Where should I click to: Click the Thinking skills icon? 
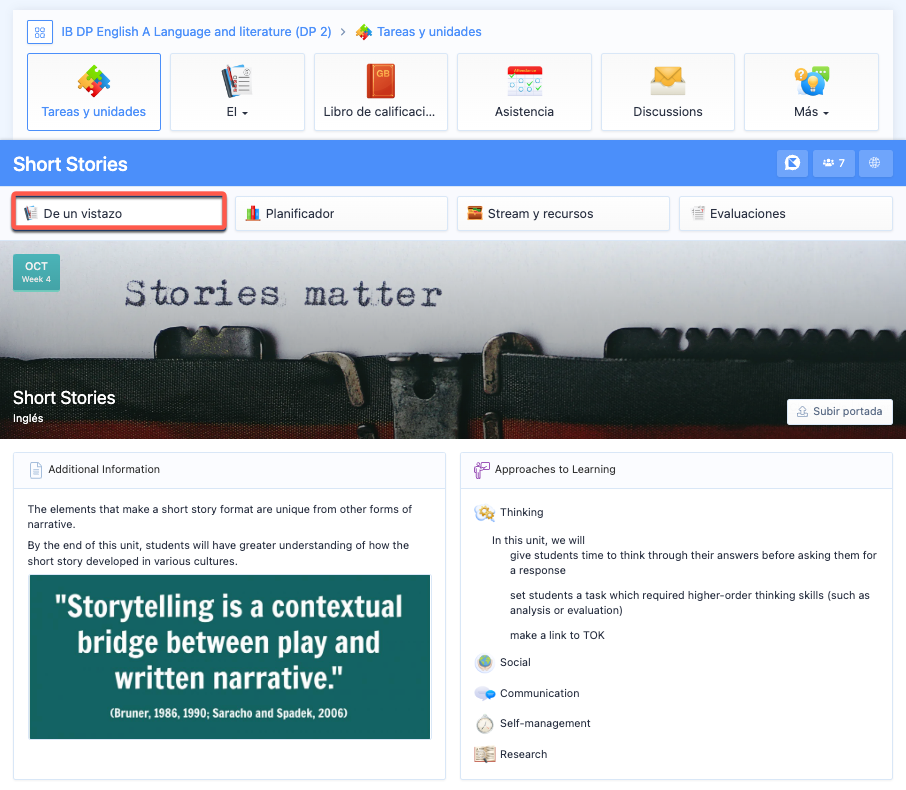485,513
